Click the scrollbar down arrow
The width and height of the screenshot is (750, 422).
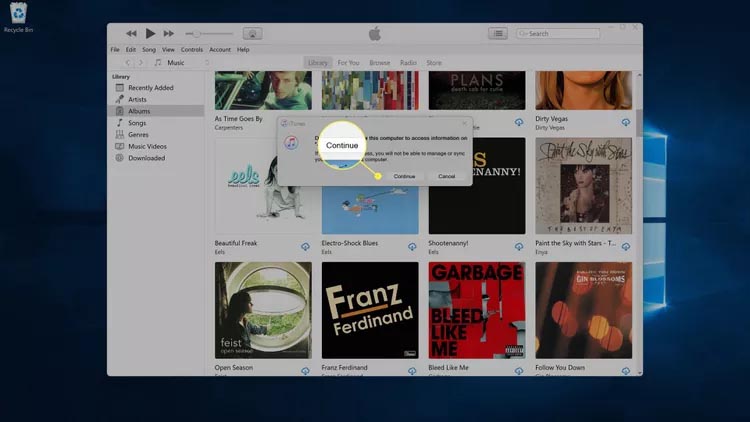(x=640, y=372)
